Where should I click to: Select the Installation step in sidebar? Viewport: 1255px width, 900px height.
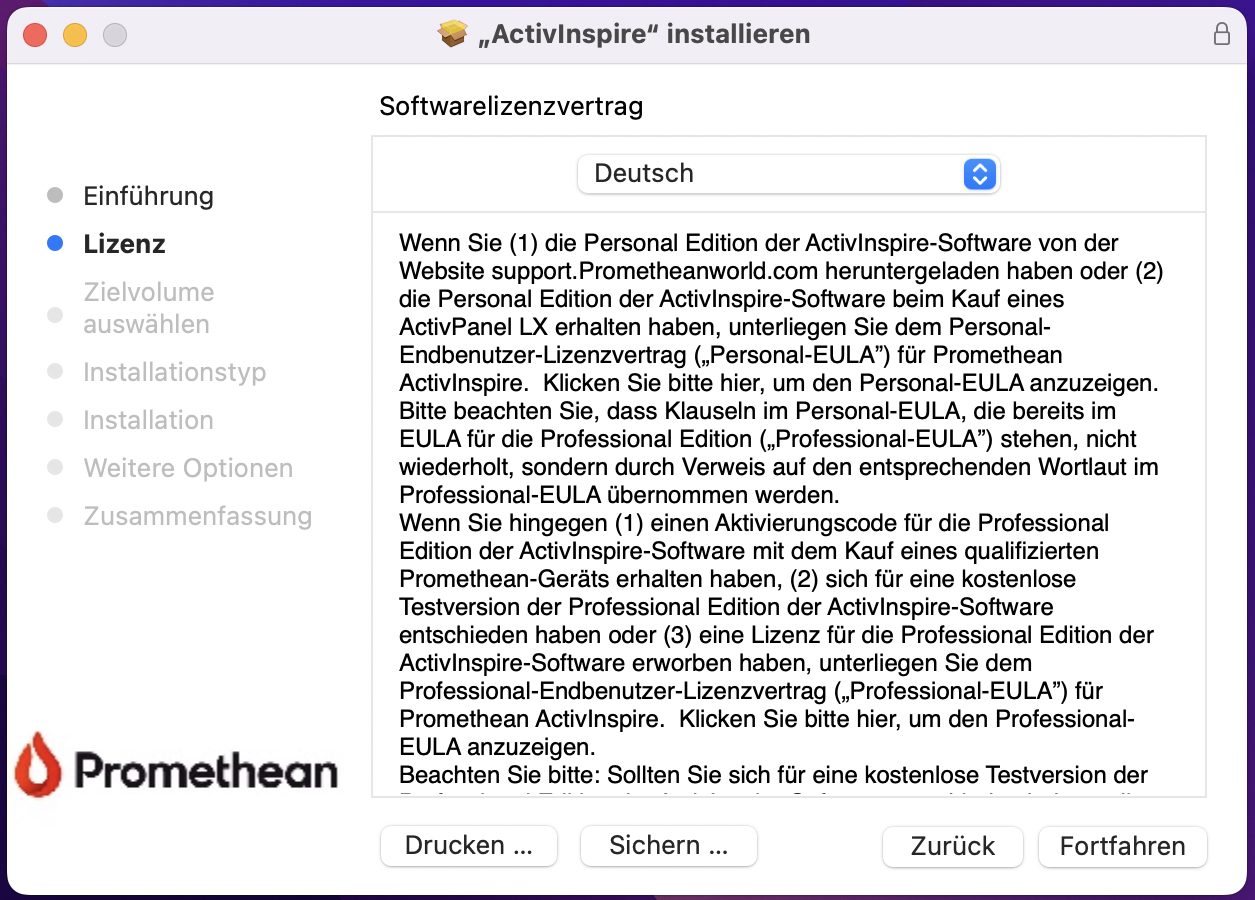click(x=148, y=420)
